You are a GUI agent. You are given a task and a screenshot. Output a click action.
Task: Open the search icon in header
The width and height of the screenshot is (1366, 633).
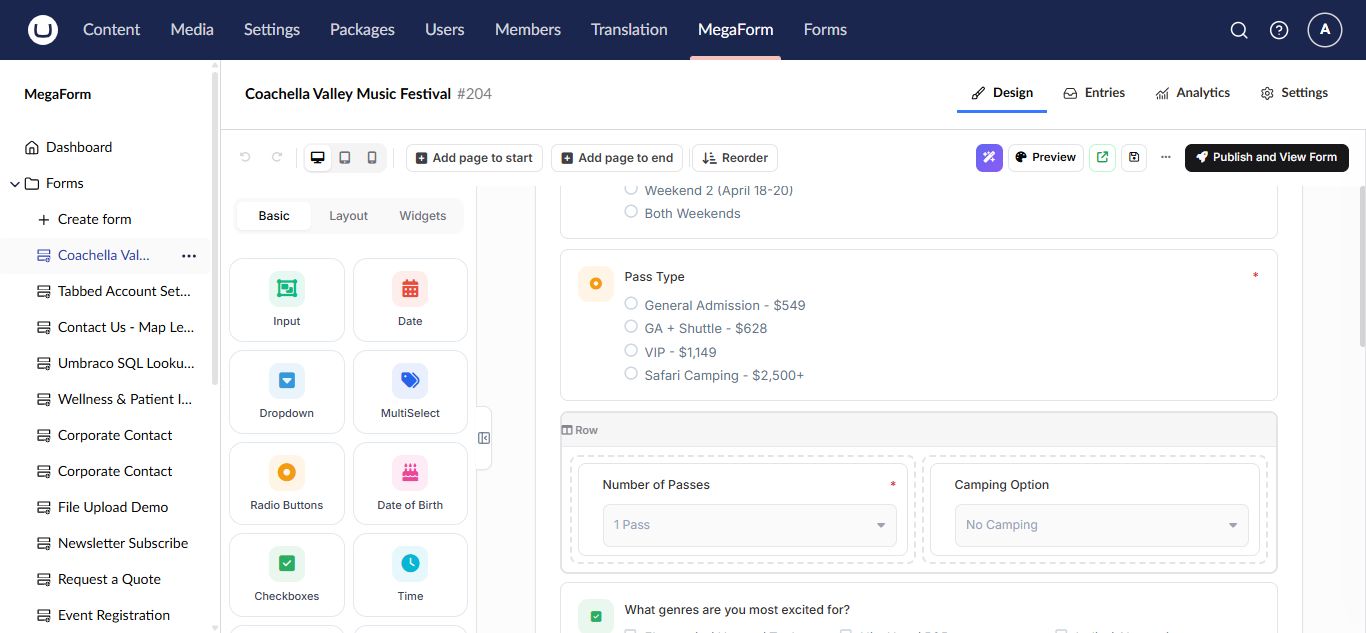(1239, 30)
